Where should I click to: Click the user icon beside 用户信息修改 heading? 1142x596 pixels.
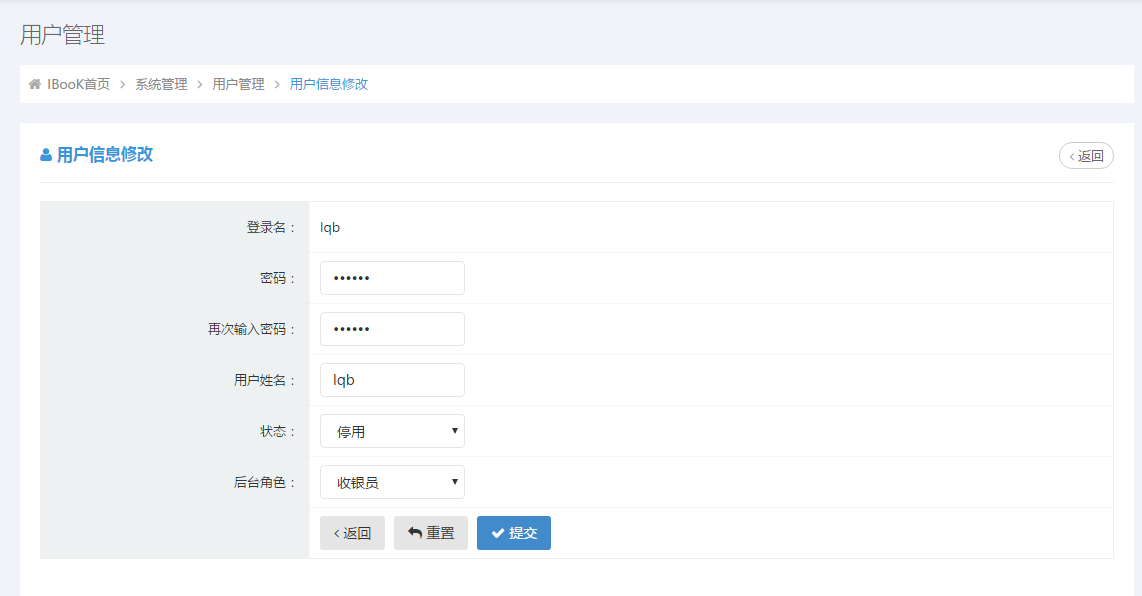click(46, 155)
